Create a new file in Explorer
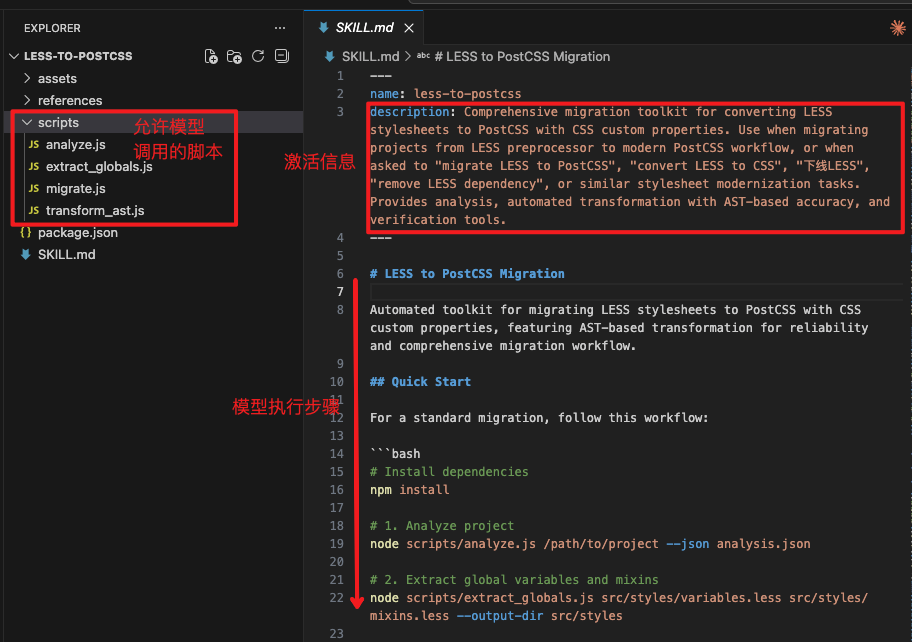This screenshot has height=642, width=912. coord(211,56)
